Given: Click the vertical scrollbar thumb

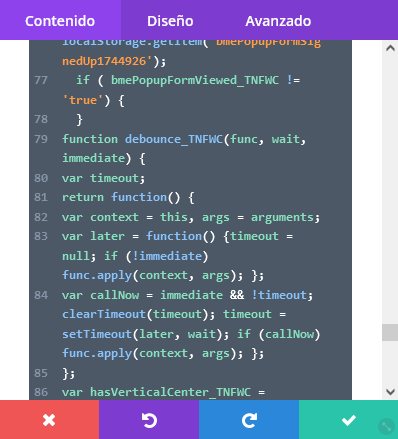Looking at the screenshot, I should click(x=390, y=332).
